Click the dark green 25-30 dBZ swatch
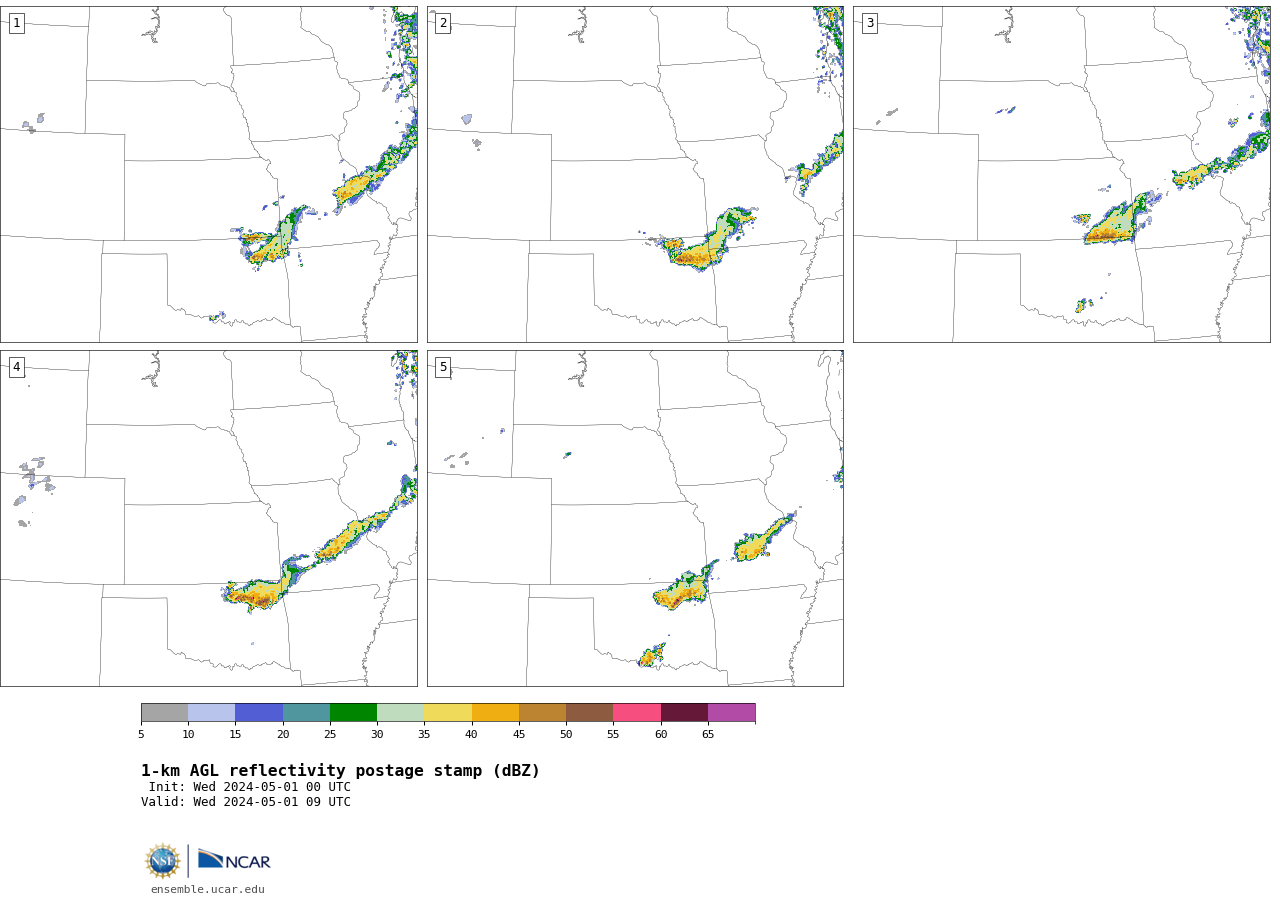 point(353,713)
